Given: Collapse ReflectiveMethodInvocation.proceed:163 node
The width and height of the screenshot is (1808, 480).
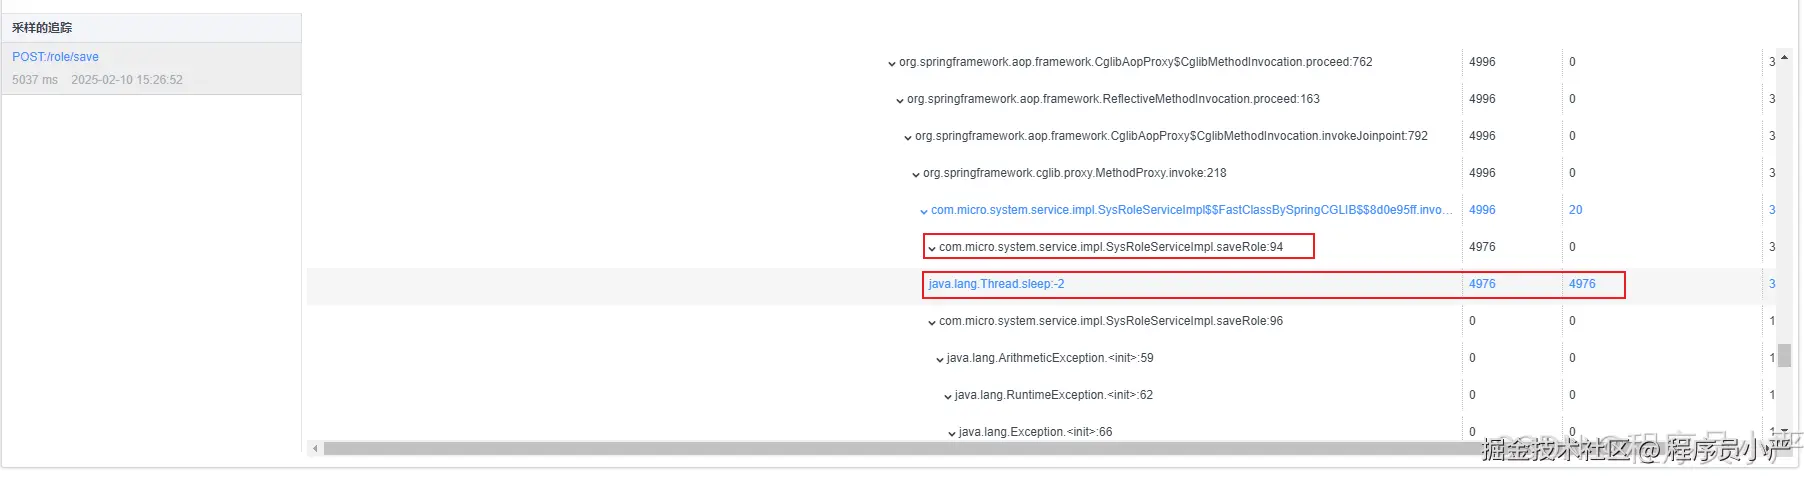Looking at the screenshot, I should (x=900, y=100).
